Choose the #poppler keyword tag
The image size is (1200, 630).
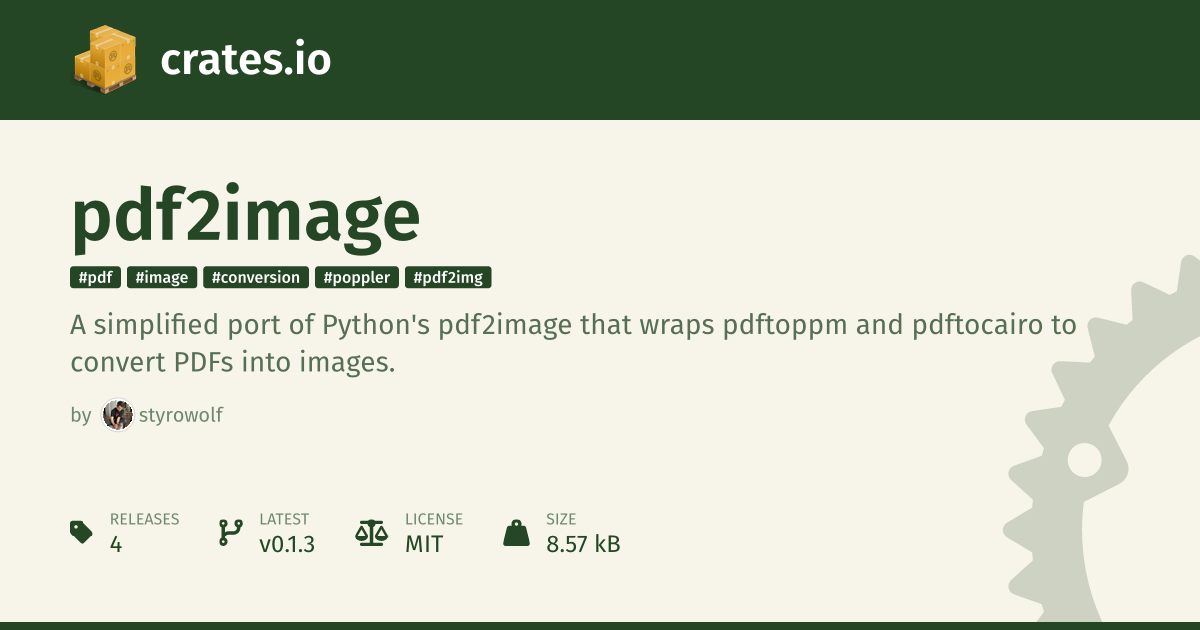pos(357,277)
